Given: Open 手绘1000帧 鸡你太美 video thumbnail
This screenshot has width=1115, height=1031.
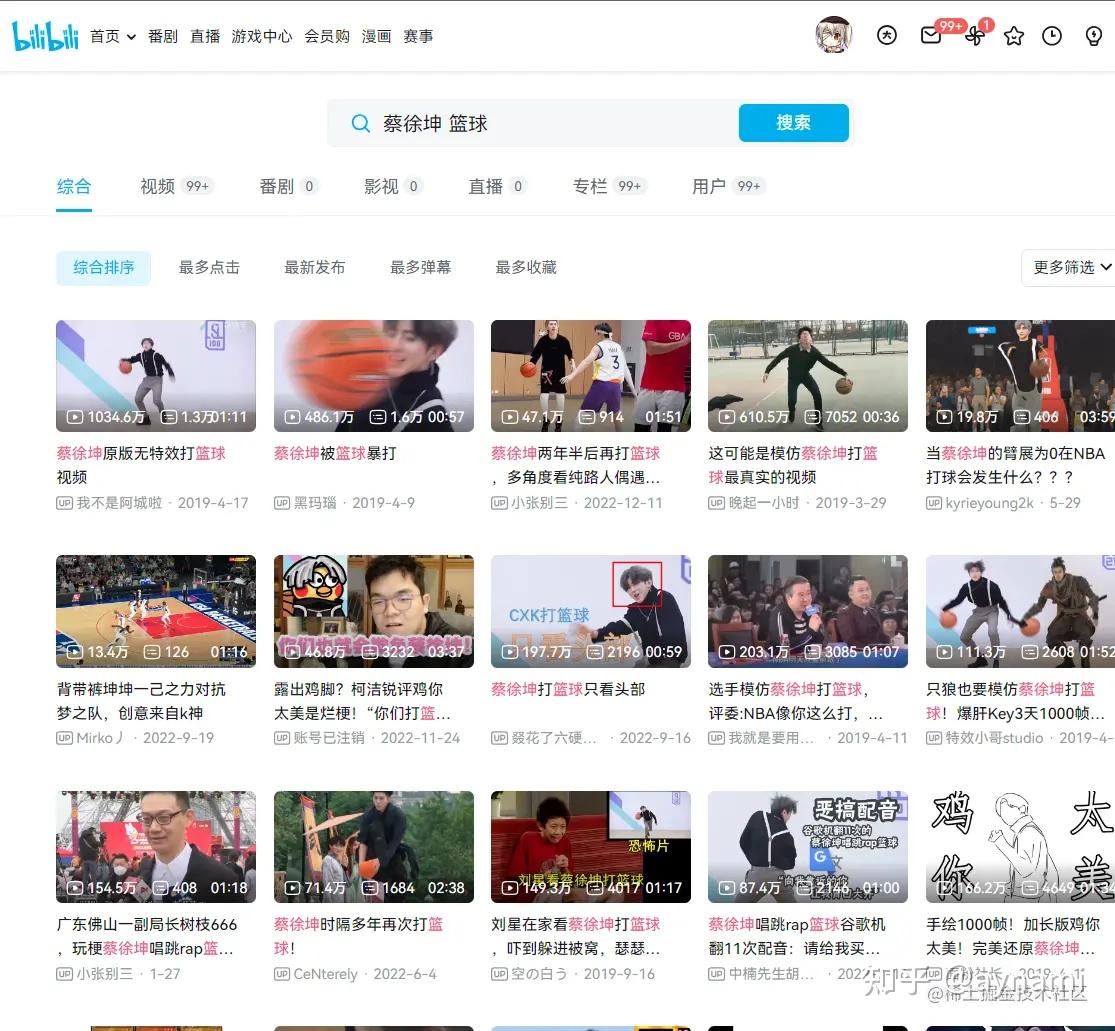Looking at the screenshot, I should (1020, 847).
